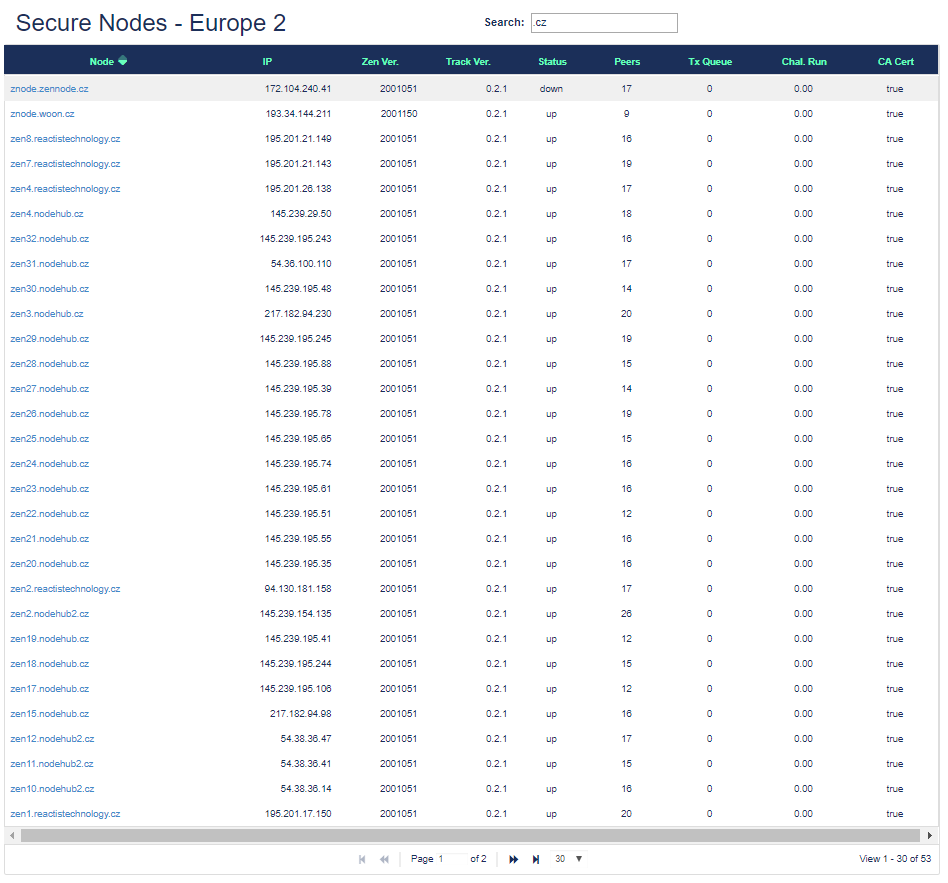Sort table by IP column header
The width and height of the screenshot is (948, 883).
[x=267, y=62]
